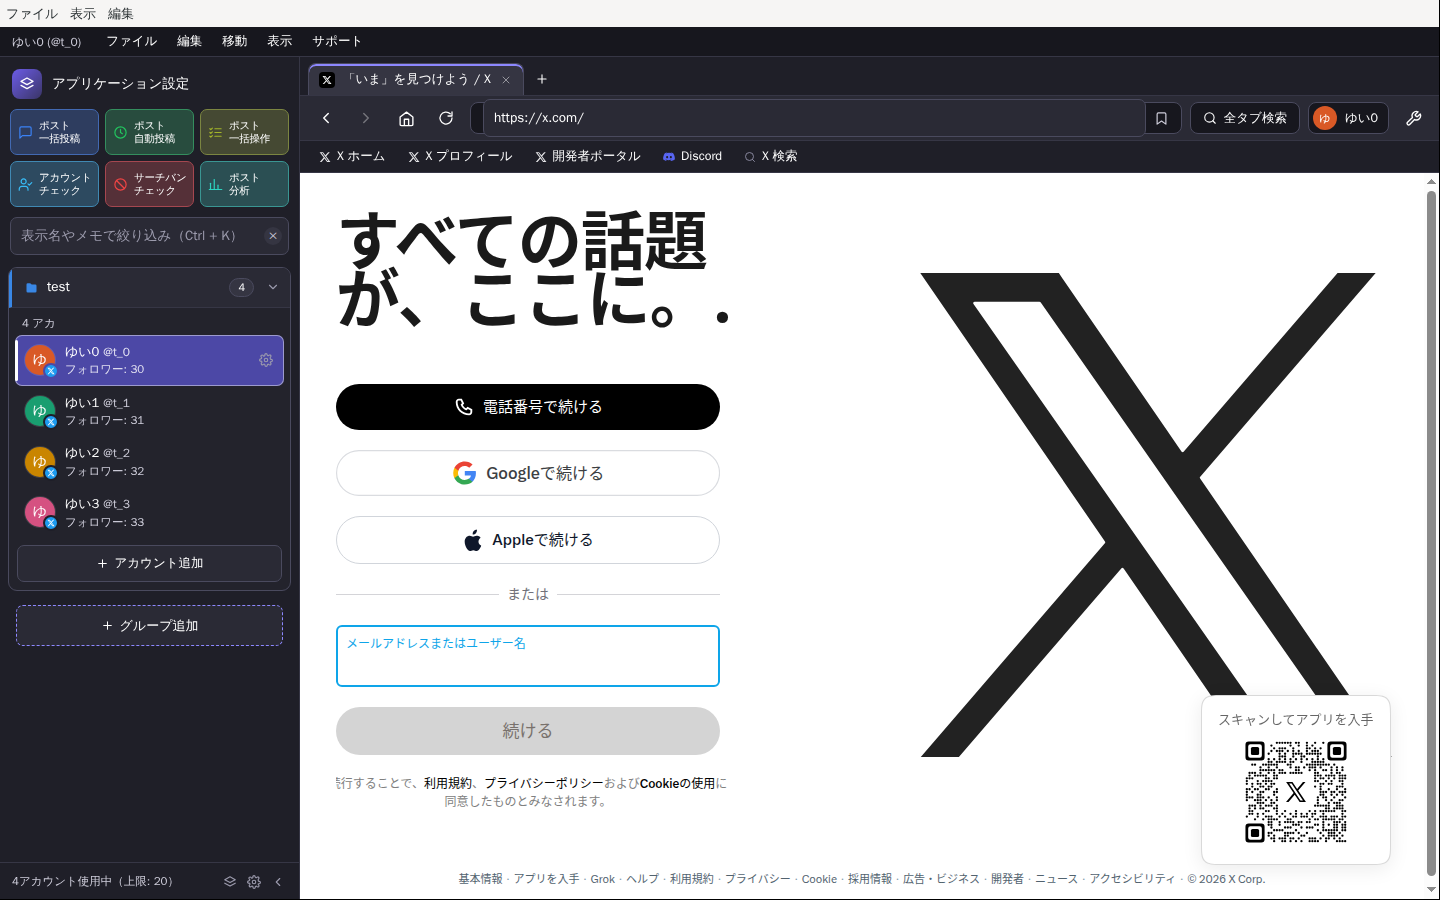
Task: Click the browser home icon
Action: click(406, 118)
